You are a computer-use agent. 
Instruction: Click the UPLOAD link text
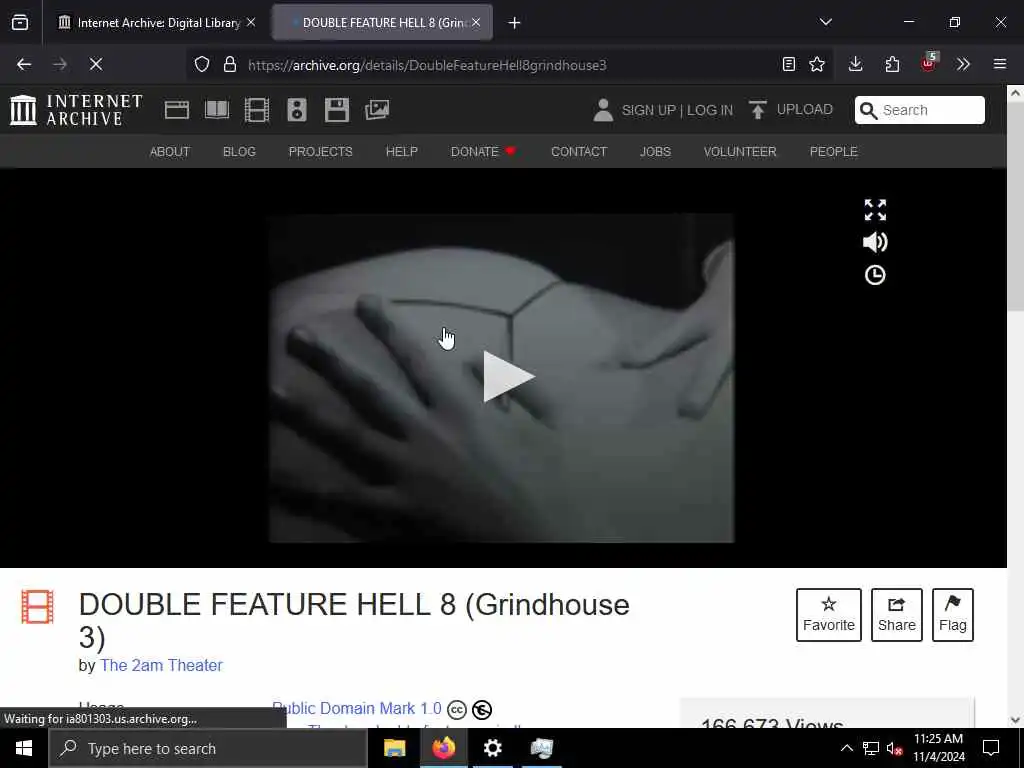805,109
